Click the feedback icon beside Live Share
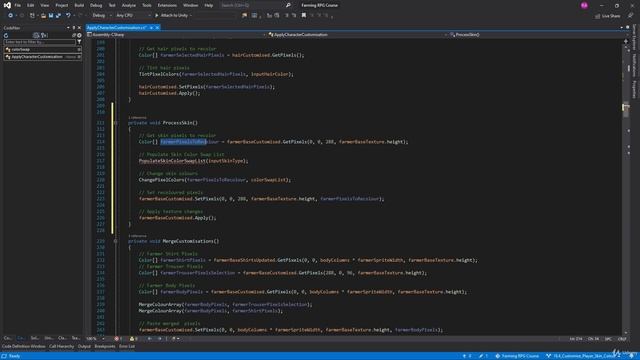Viewport: 640px width, 360px height. (631, 16)
